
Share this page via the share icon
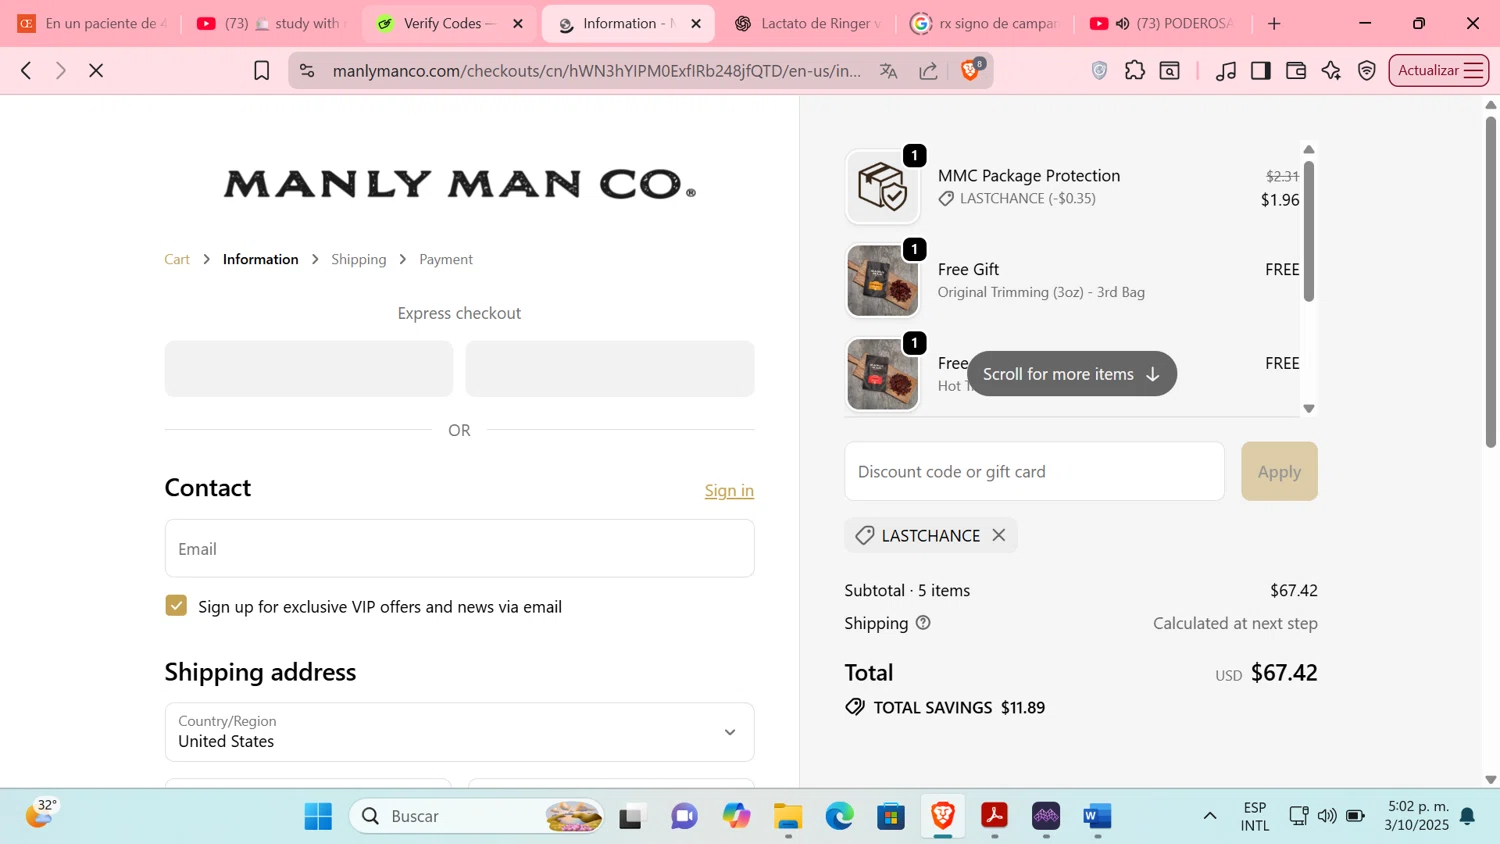pos(928,70)
